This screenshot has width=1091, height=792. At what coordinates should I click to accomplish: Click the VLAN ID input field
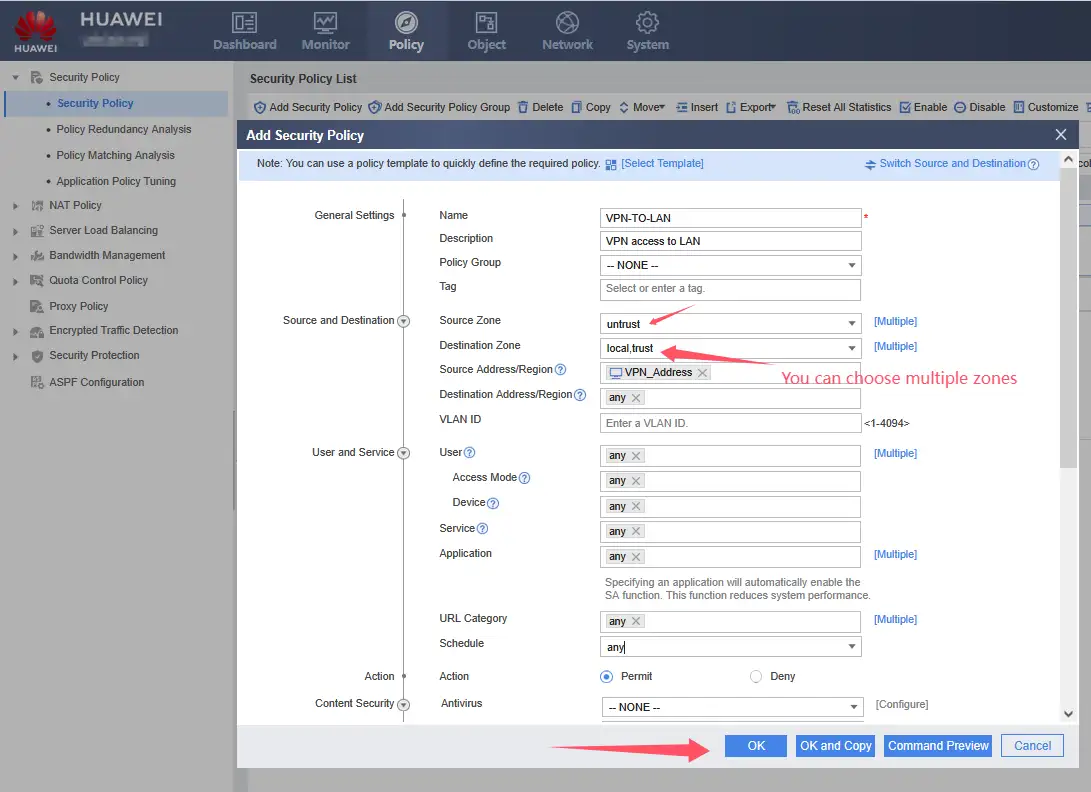point(730,423)
